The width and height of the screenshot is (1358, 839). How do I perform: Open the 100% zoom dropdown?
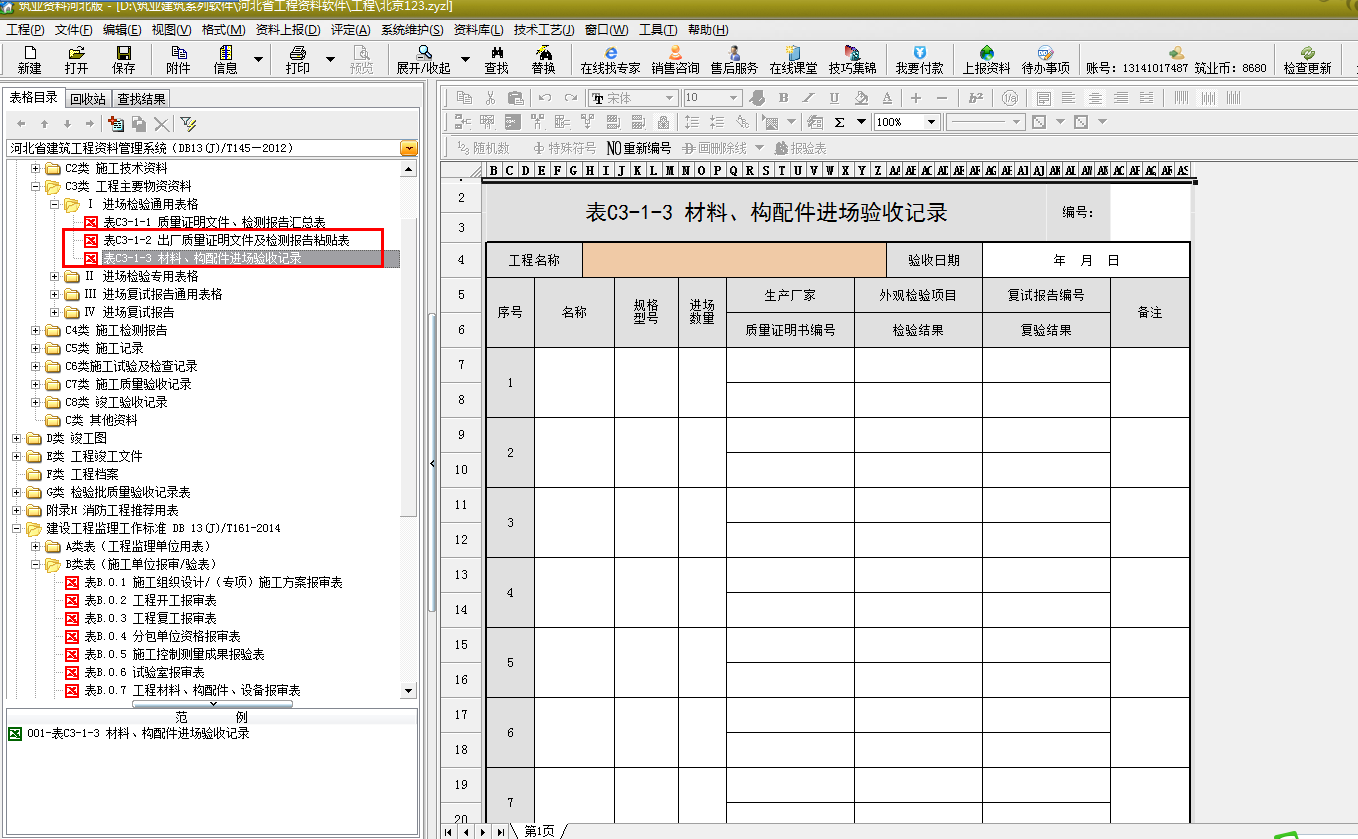931,122
